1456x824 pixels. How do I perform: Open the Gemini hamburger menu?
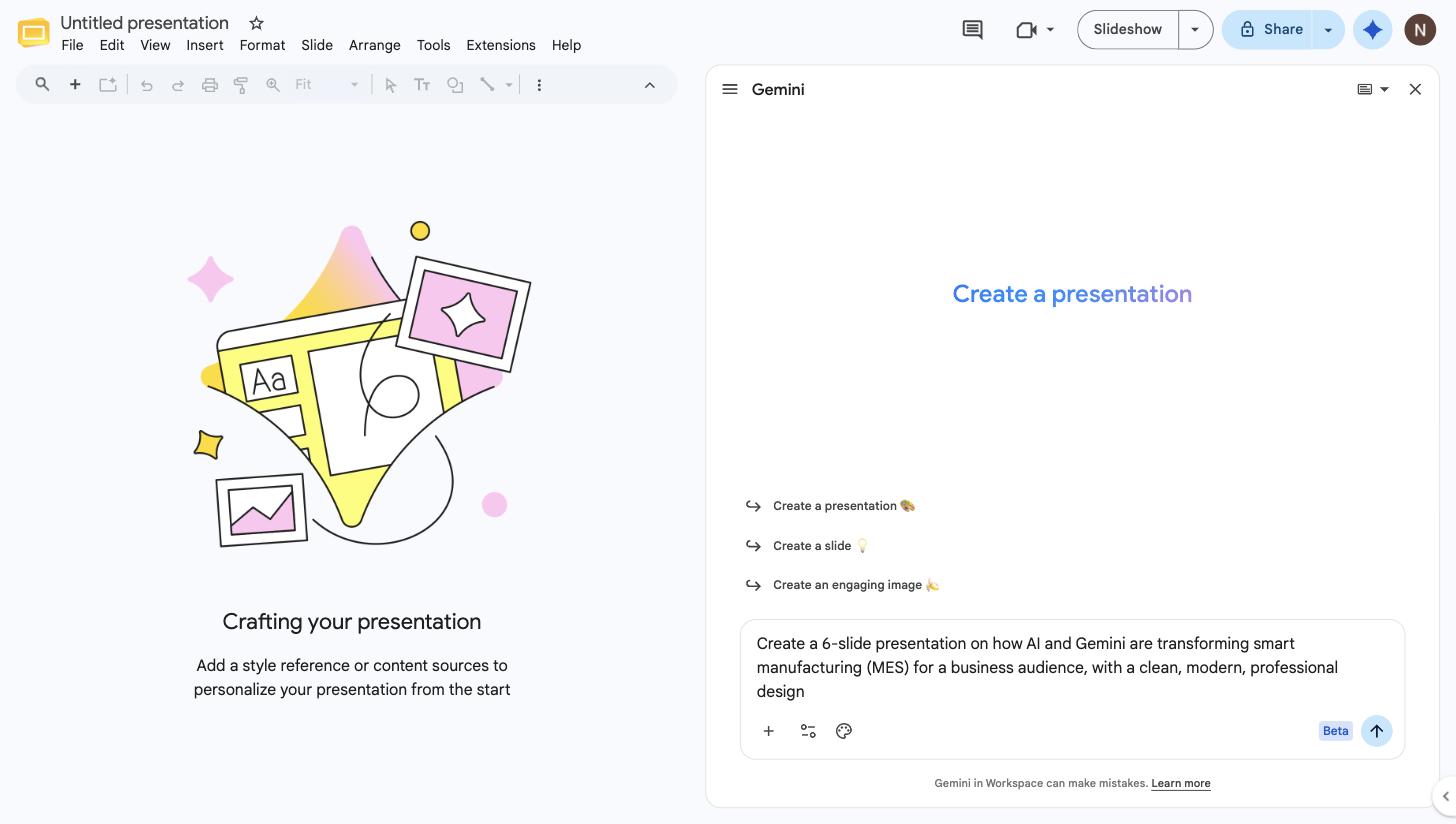730,89
